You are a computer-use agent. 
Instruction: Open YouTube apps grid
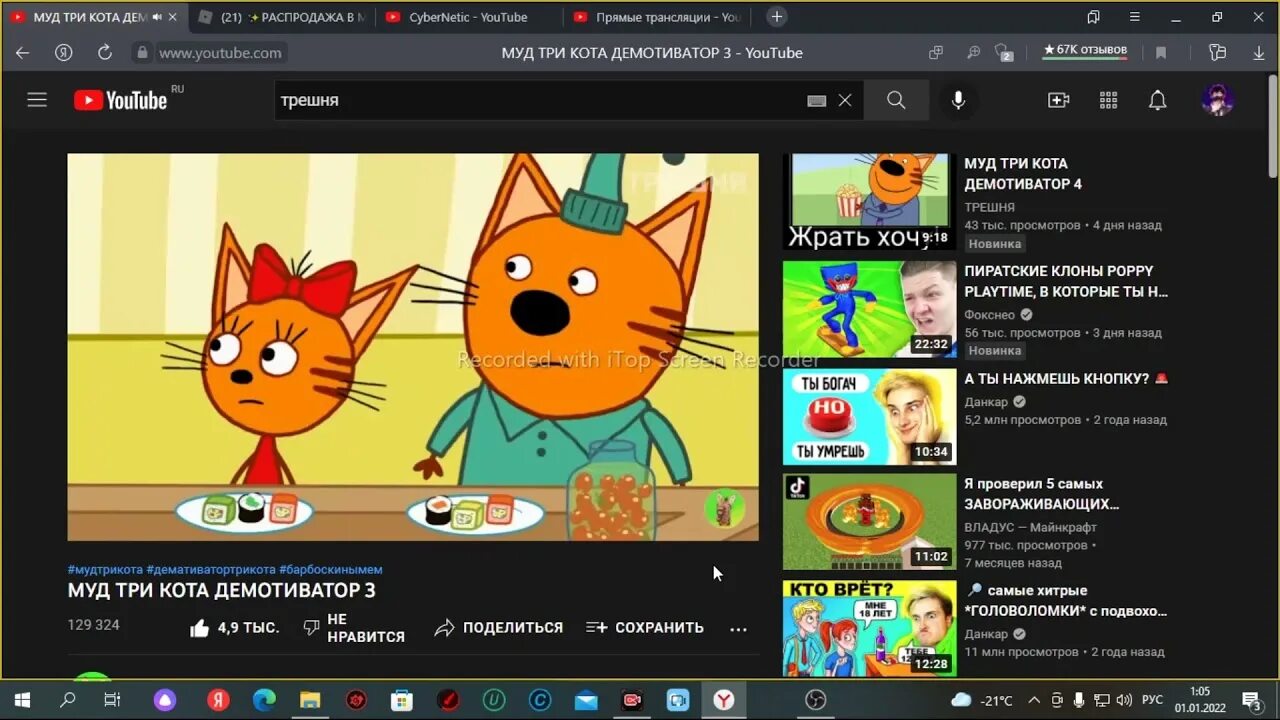[1108, 100]
